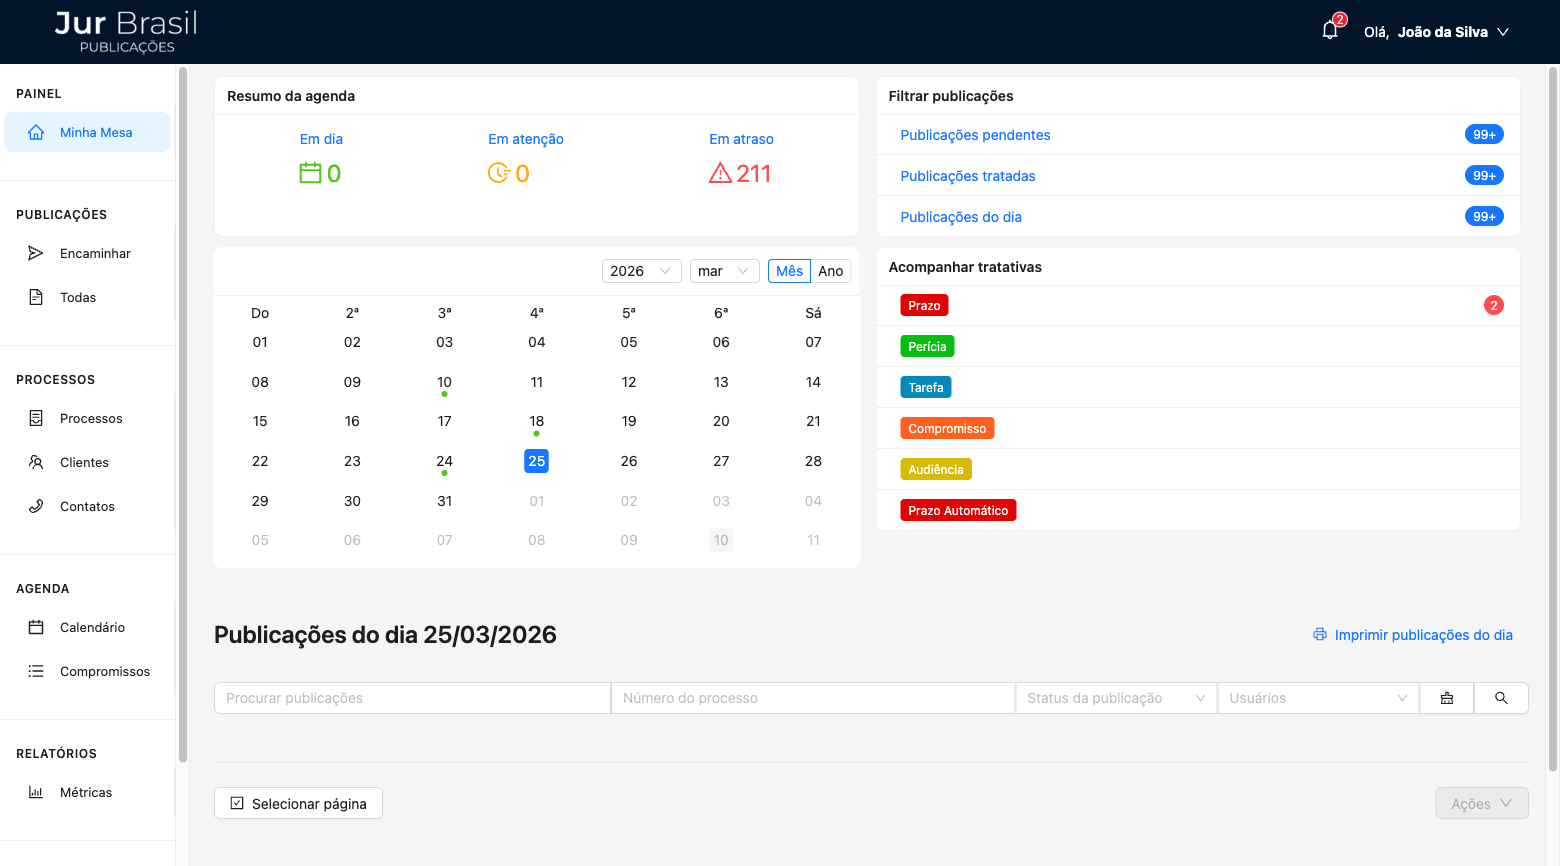Switch calendar view to Ano
This screenshot has height=866, width=1560.
(x=831, y=270)
